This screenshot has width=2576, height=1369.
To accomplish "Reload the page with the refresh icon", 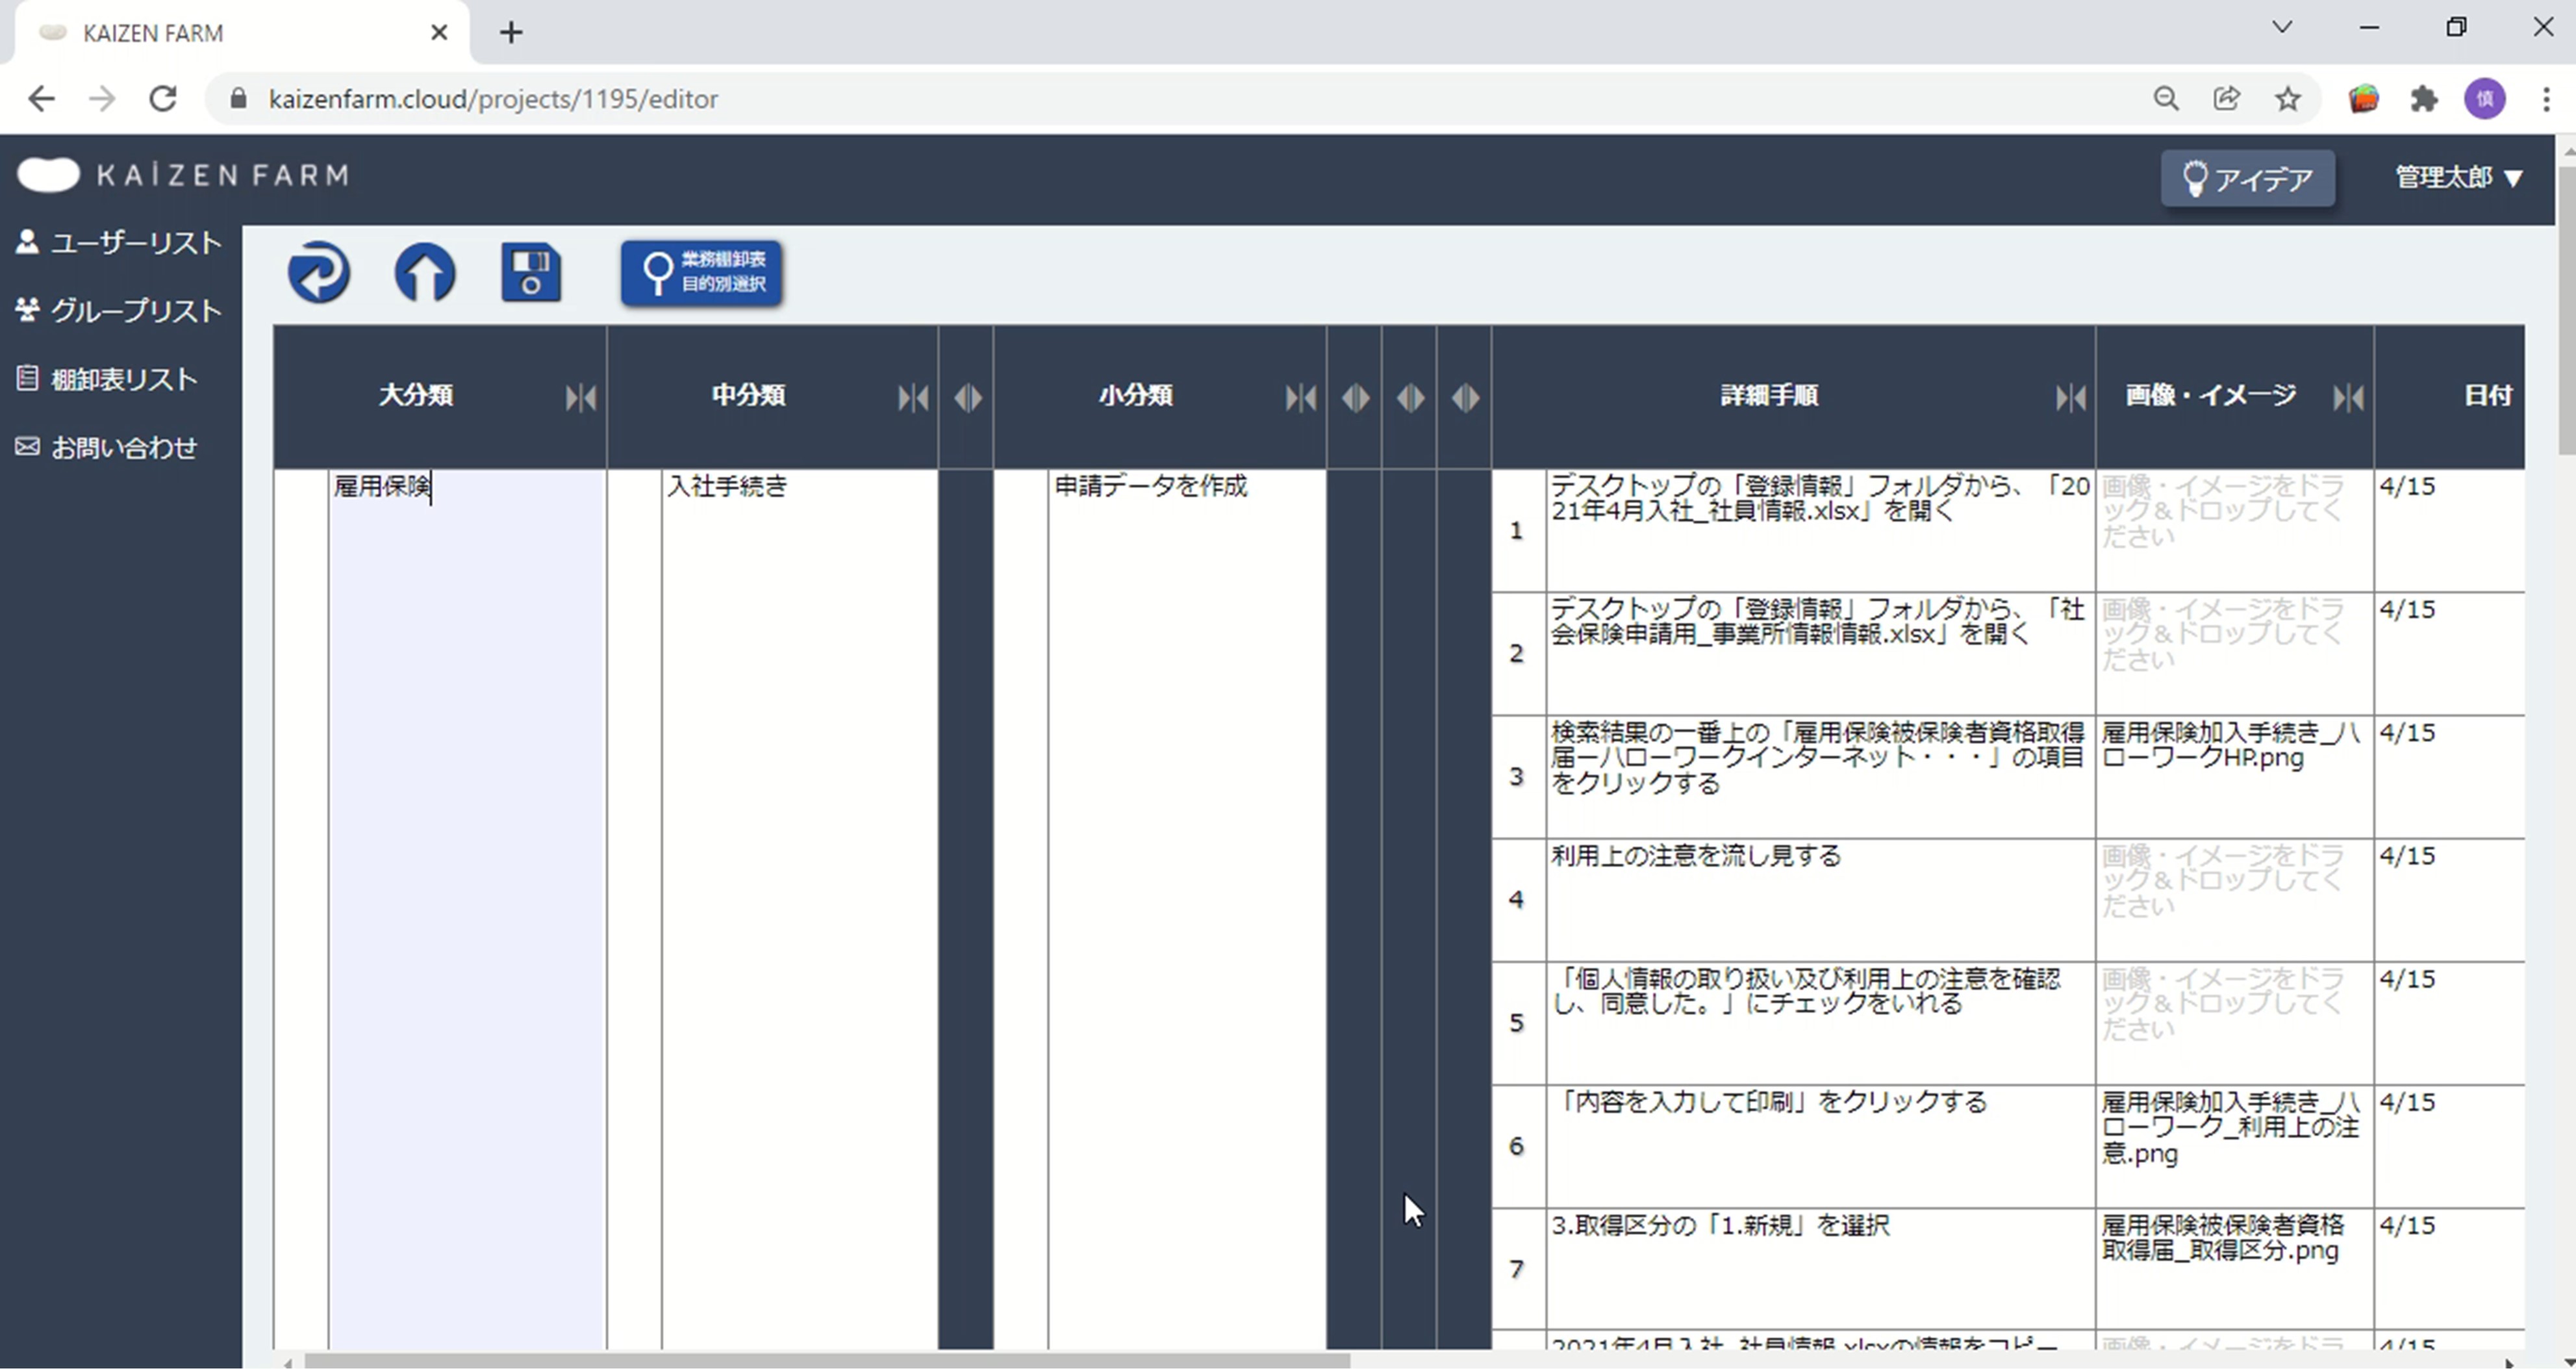I will [x=163, y=99].
